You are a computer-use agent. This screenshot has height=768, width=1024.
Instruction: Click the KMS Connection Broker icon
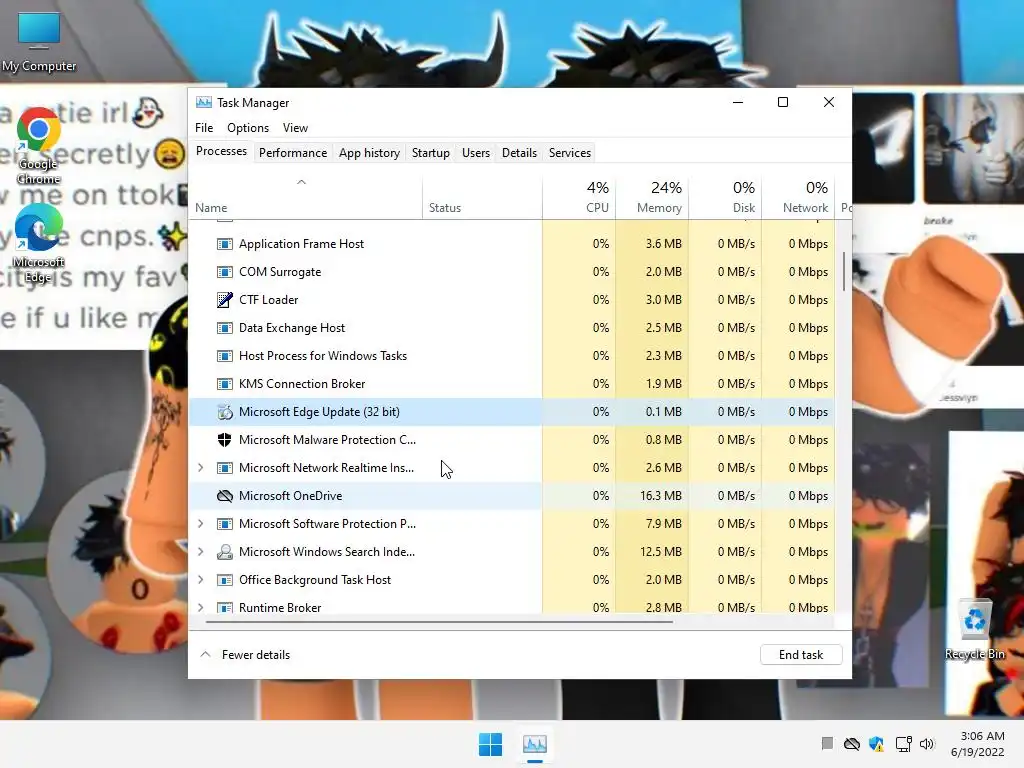tap(225, 384)
